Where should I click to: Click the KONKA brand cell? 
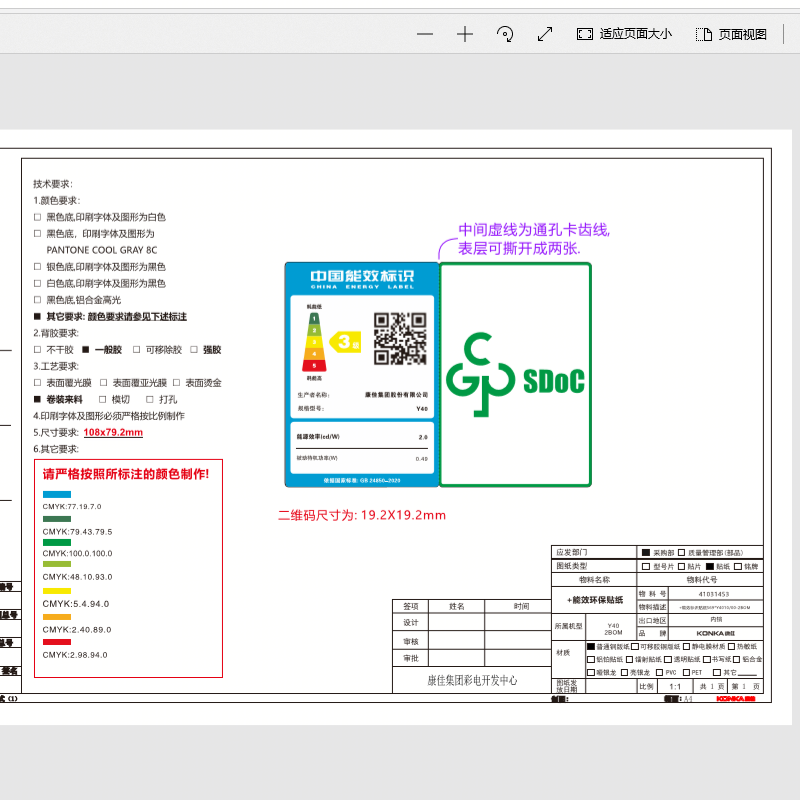[716, 633]
